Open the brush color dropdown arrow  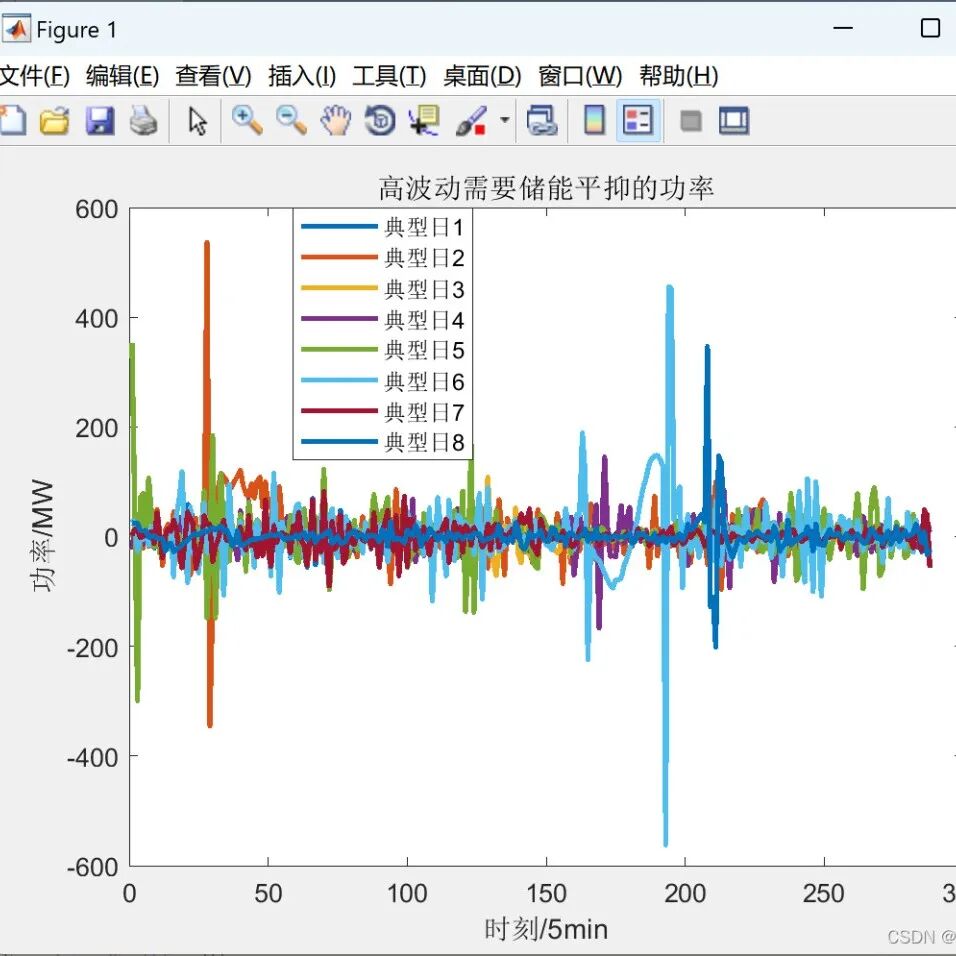pos(504,120)
